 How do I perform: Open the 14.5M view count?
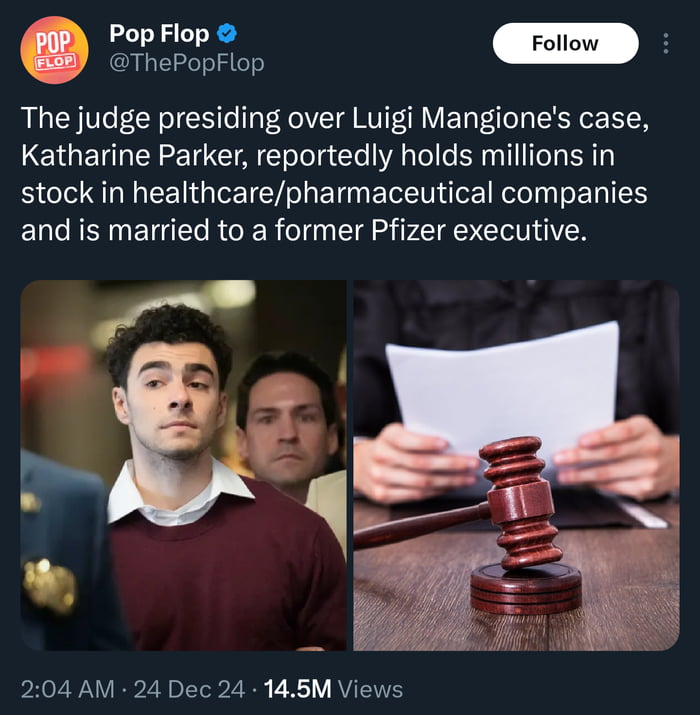297,689
